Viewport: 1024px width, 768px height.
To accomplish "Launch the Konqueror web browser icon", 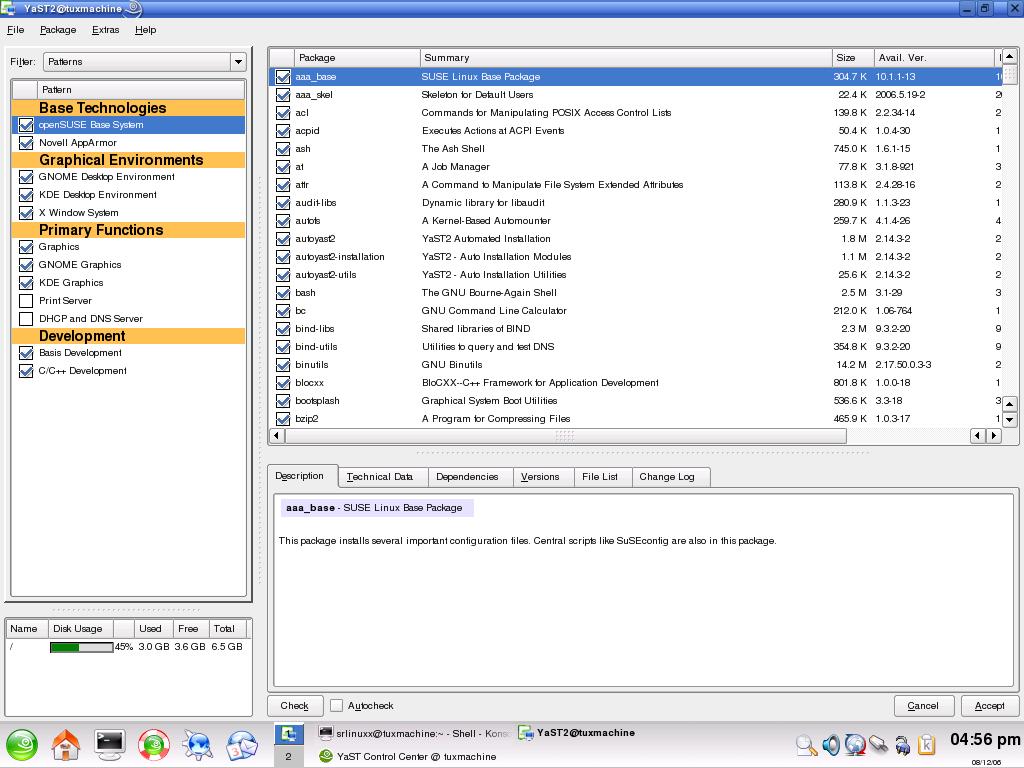I will 198,745.
